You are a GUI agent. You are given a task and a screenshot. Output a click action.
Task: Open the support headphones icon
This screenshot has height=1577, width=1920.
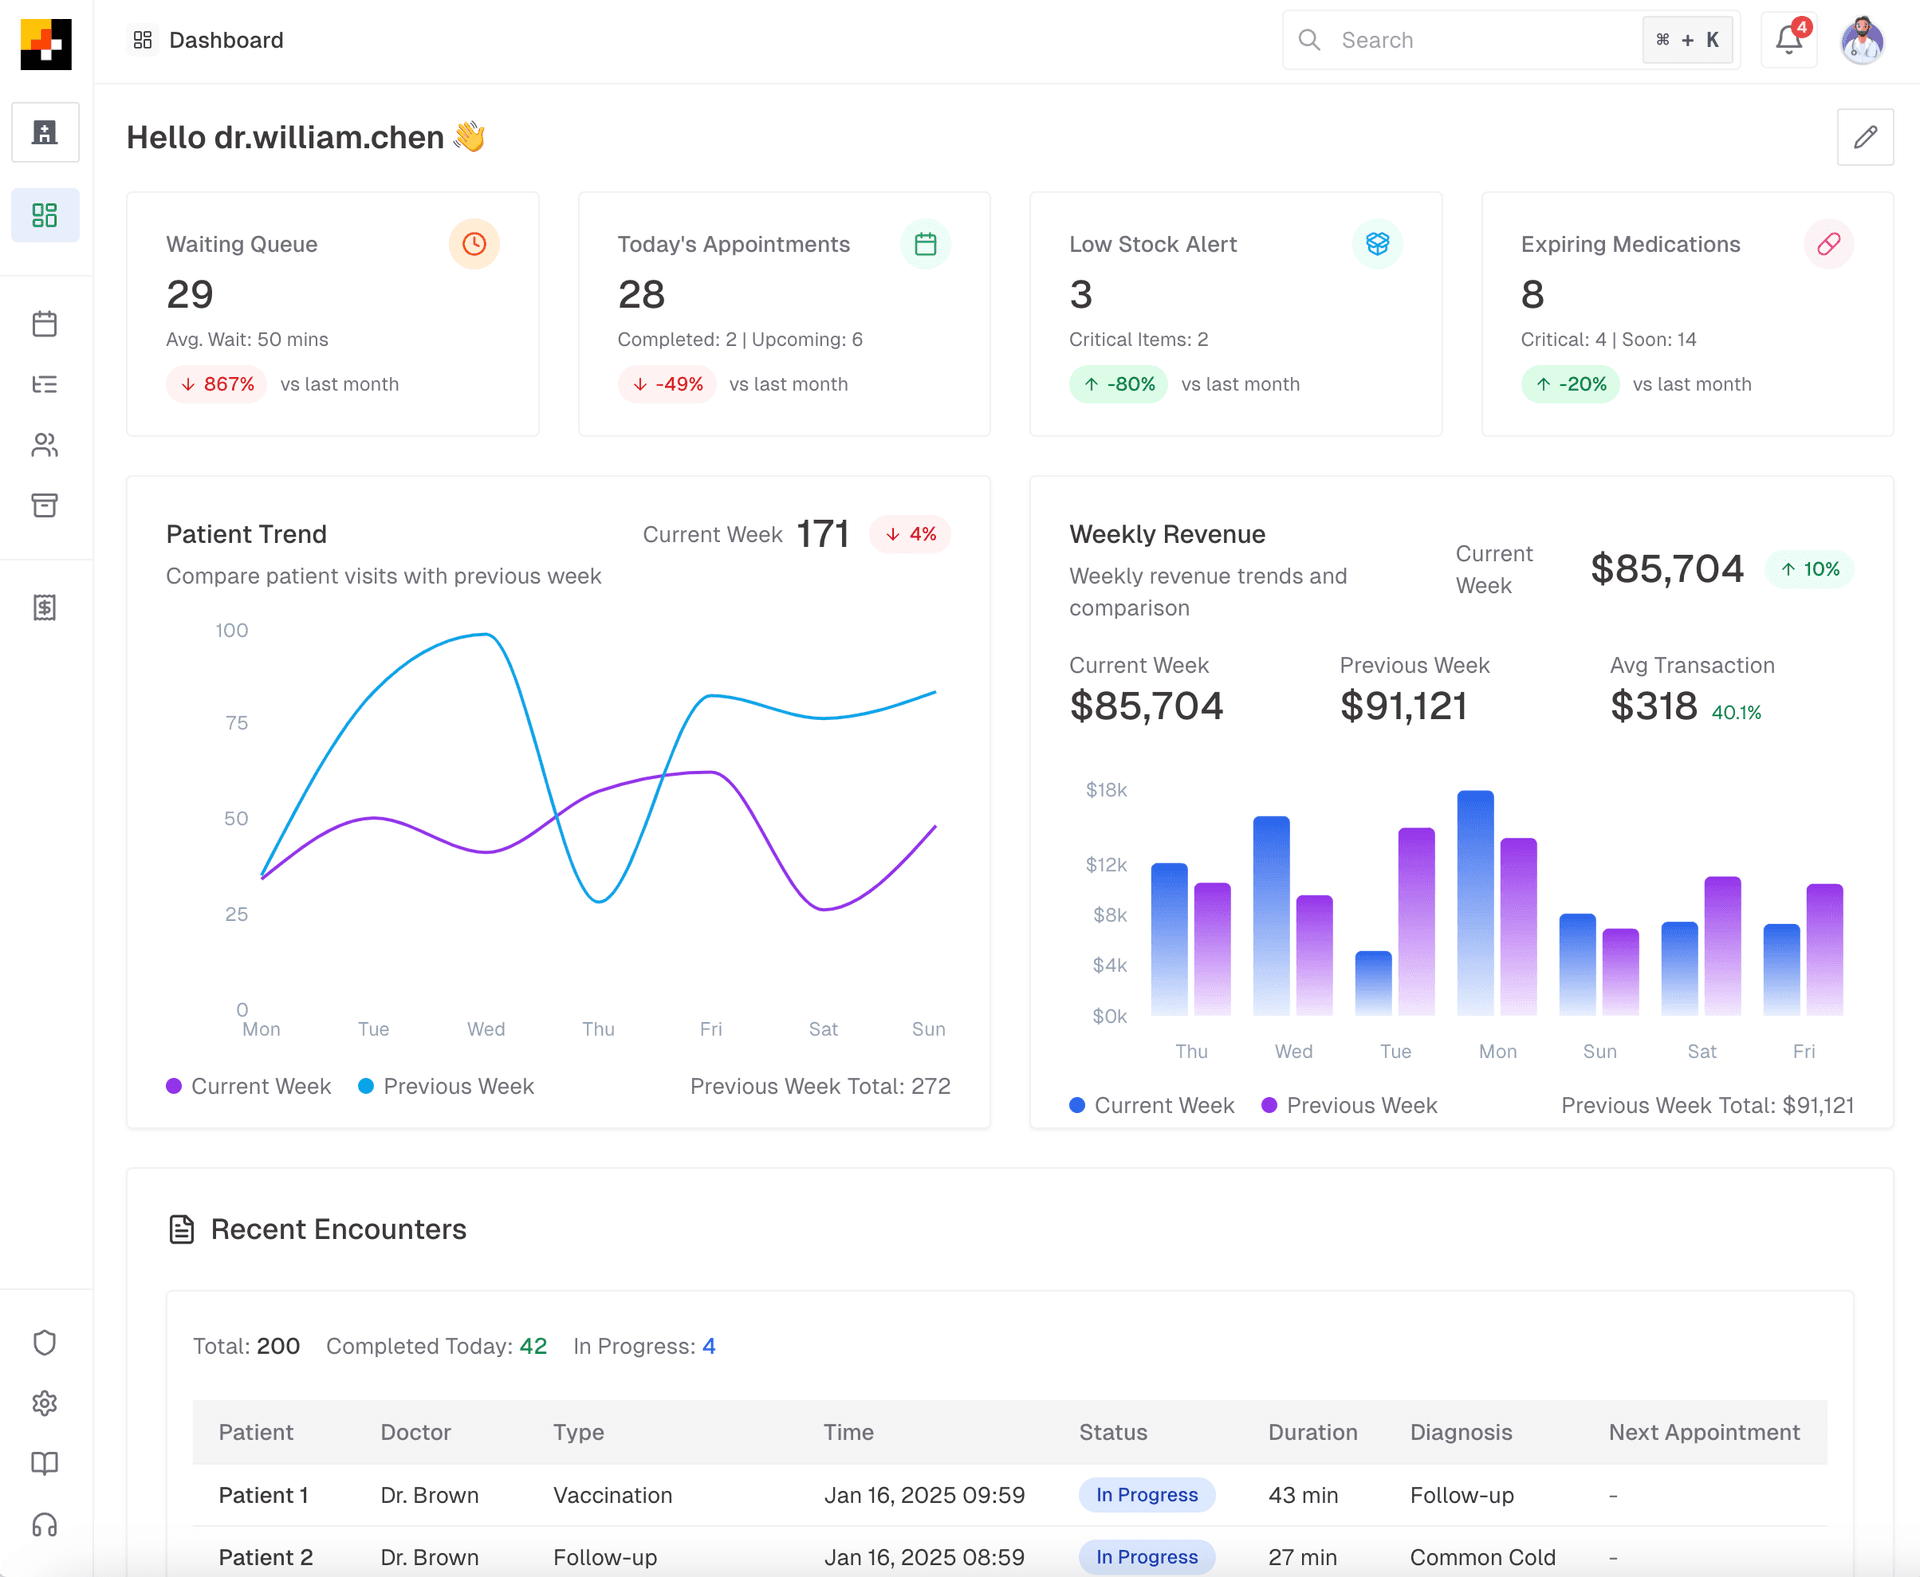45,1524
